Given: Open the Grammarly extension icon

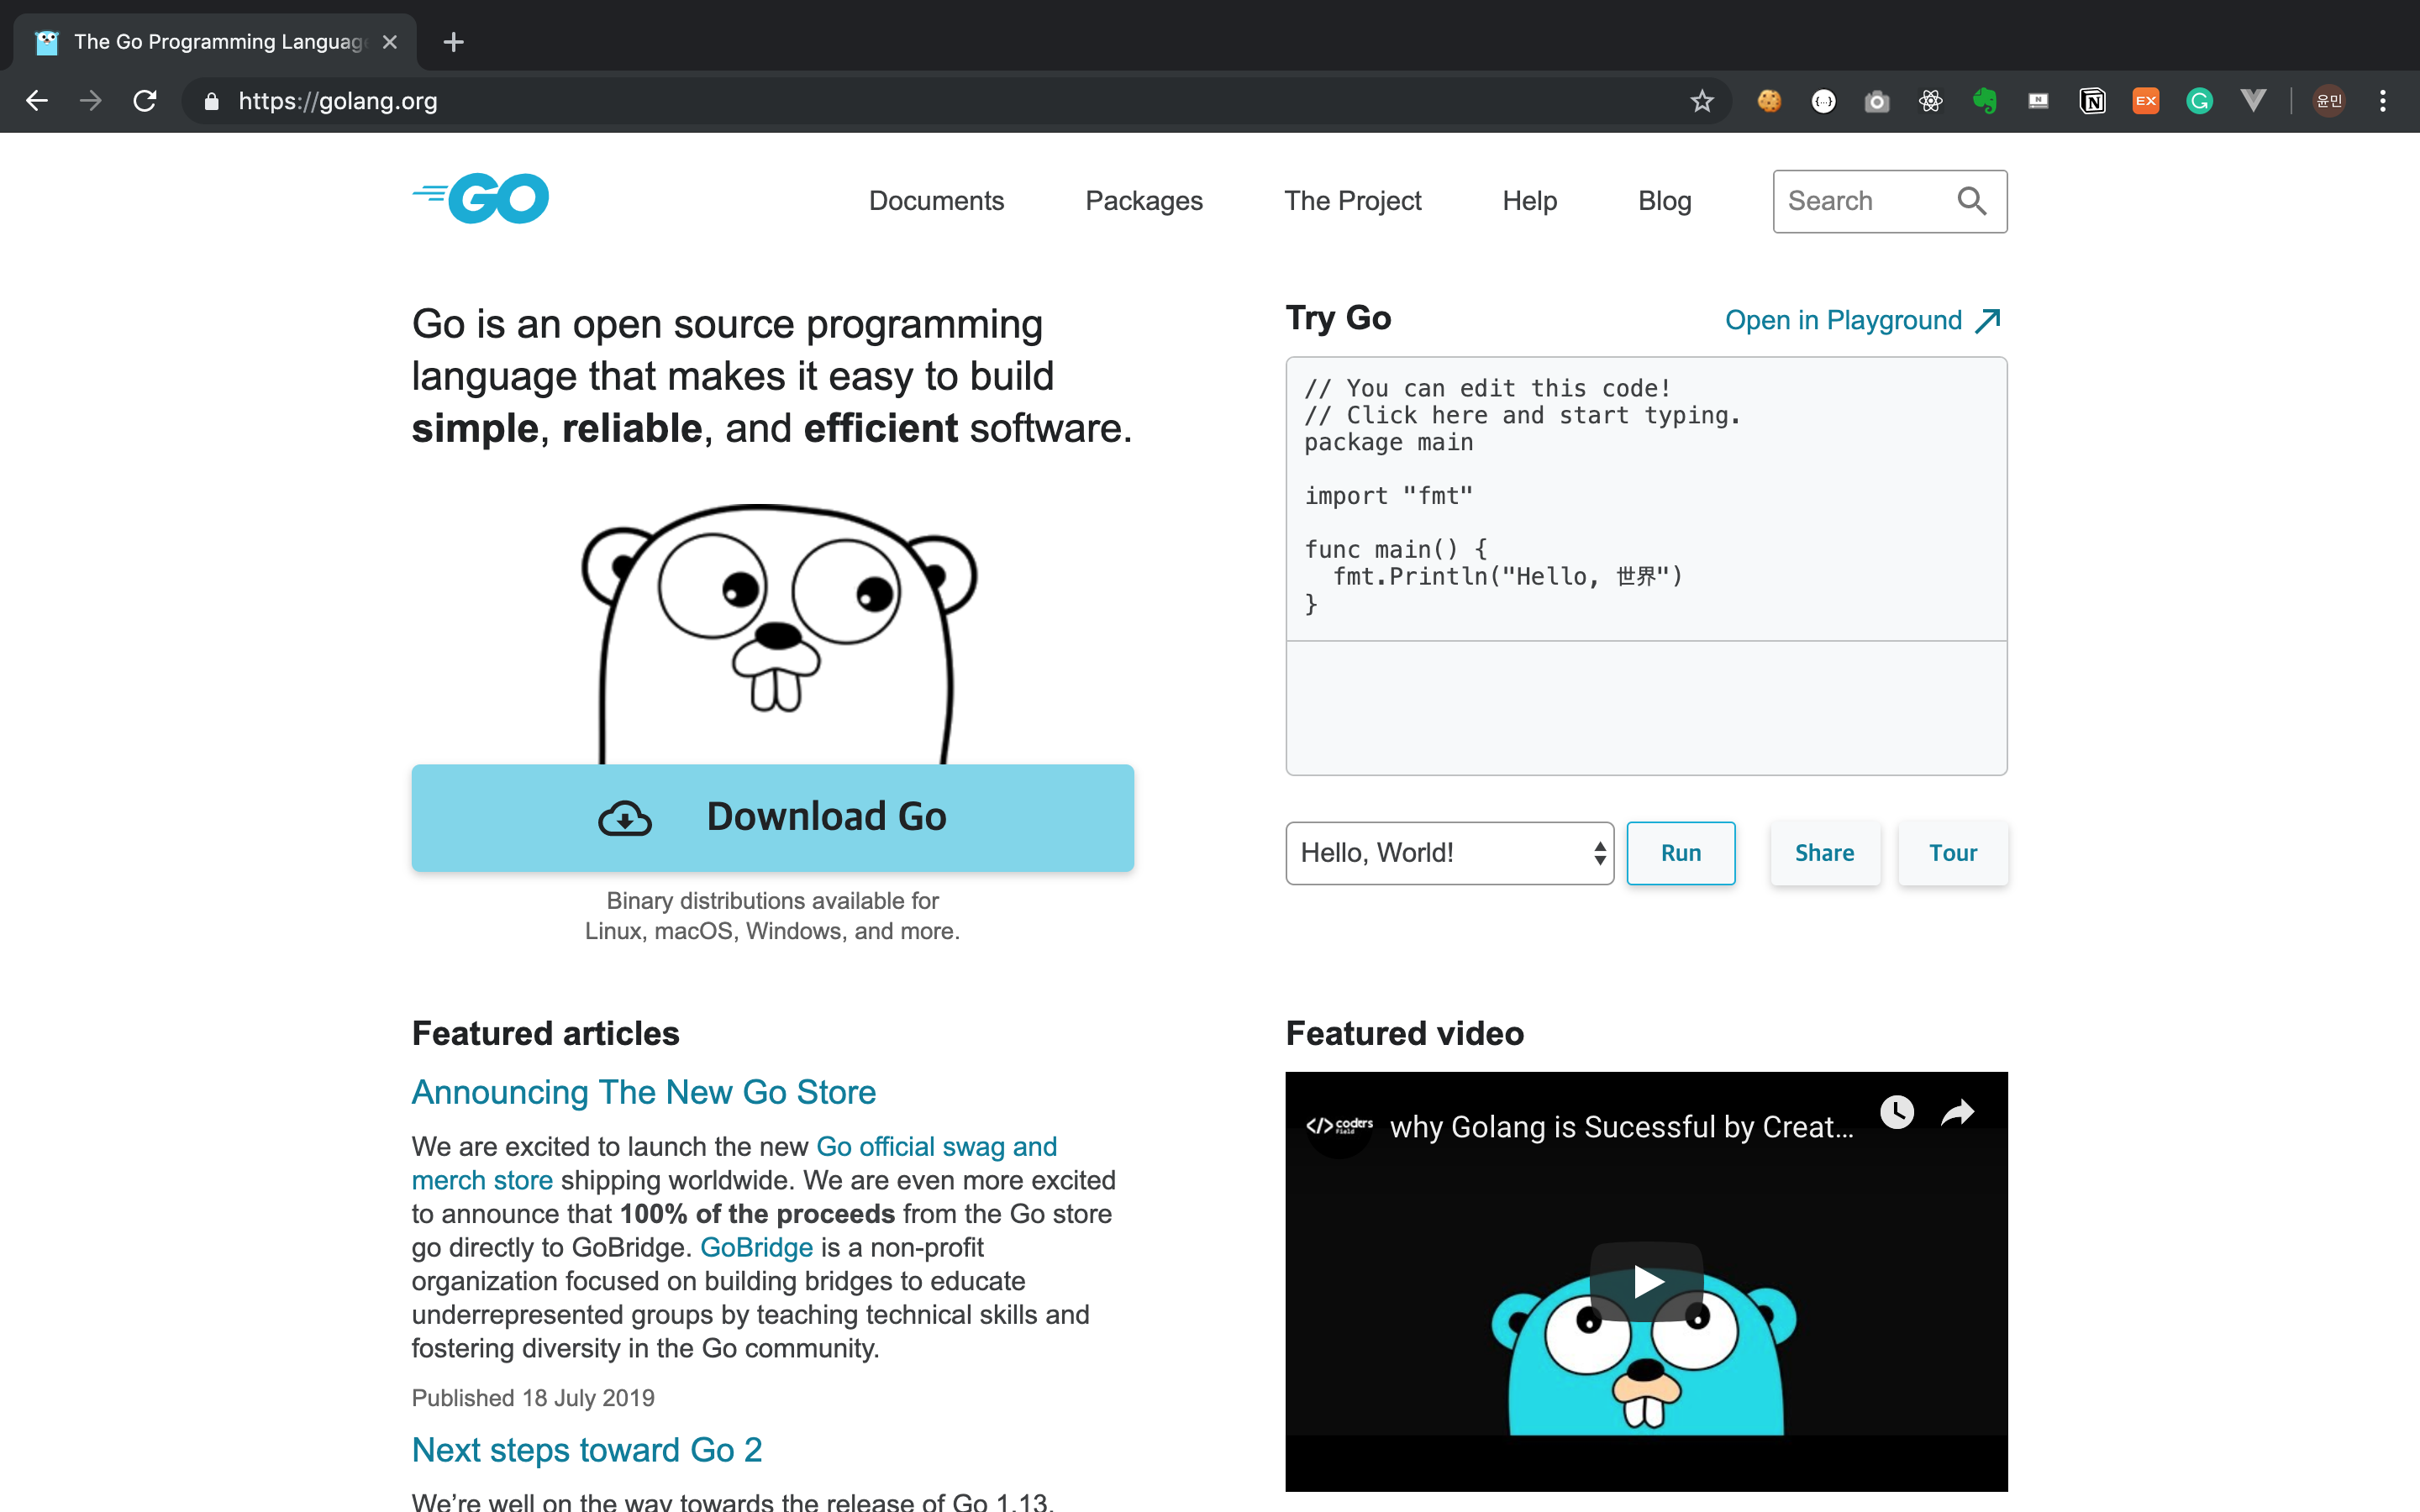Looking at the screenshot, I should (2199, 101).
